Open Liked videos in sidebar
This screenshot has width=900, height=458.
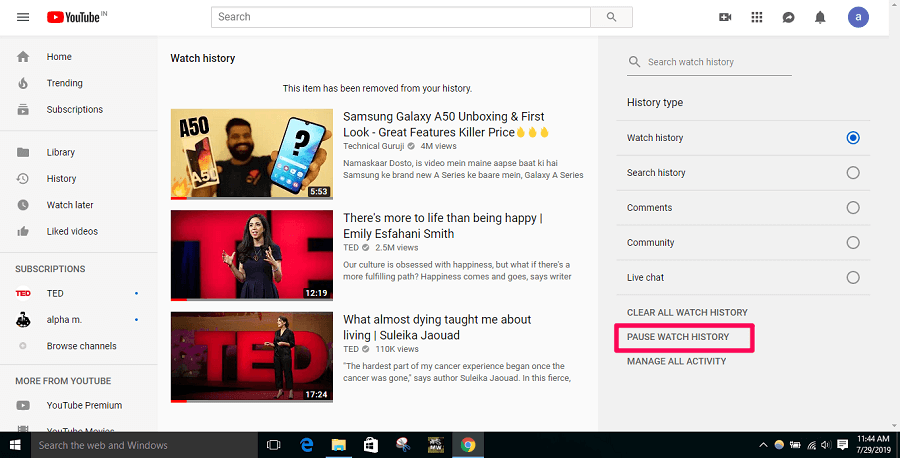point(72,231)
